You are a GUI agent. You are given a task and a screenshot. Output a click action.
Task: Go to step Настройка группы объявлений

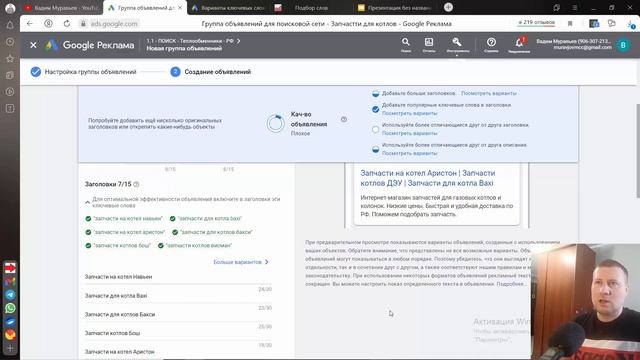point(84,72)
